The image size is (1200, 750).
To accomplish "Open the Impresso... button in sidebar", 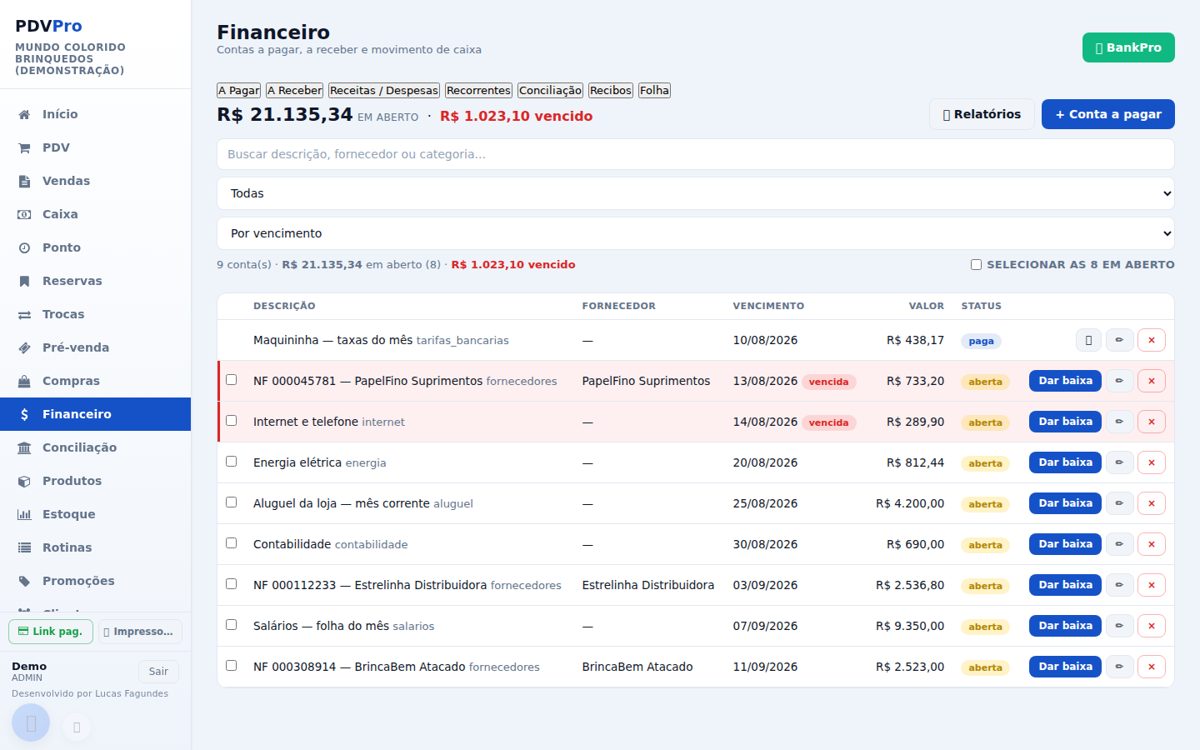I will click(140, 632).
